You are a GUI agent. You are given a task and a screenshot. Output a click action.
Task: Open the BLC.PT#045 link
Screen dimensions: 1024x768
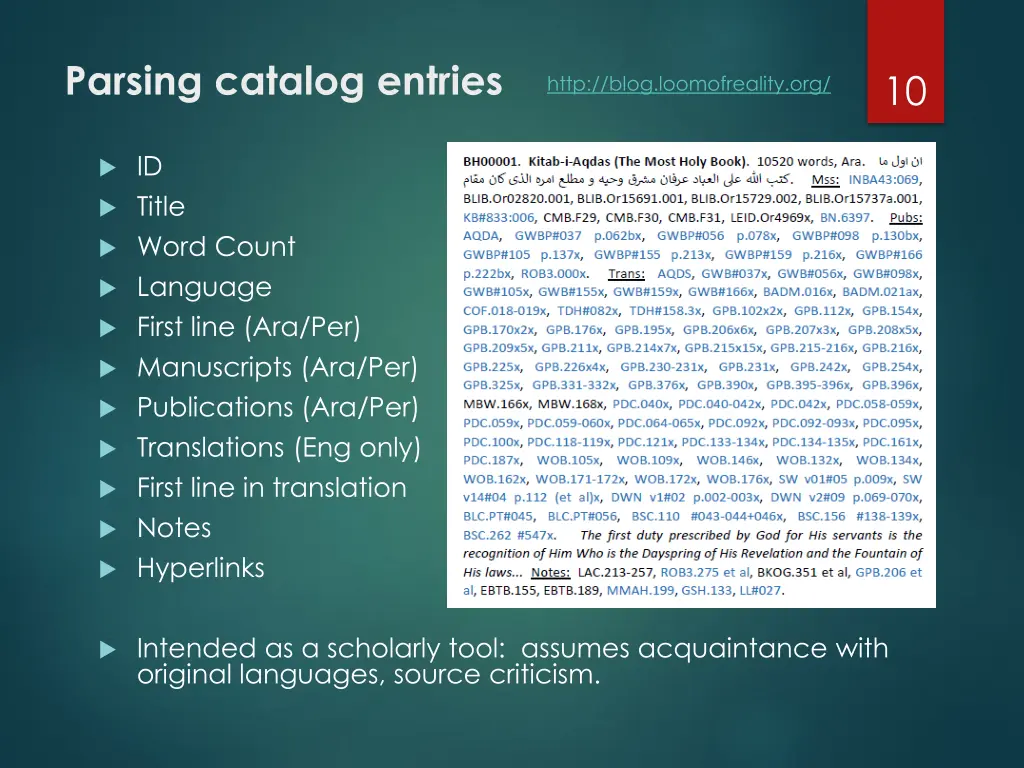(499, 517)
